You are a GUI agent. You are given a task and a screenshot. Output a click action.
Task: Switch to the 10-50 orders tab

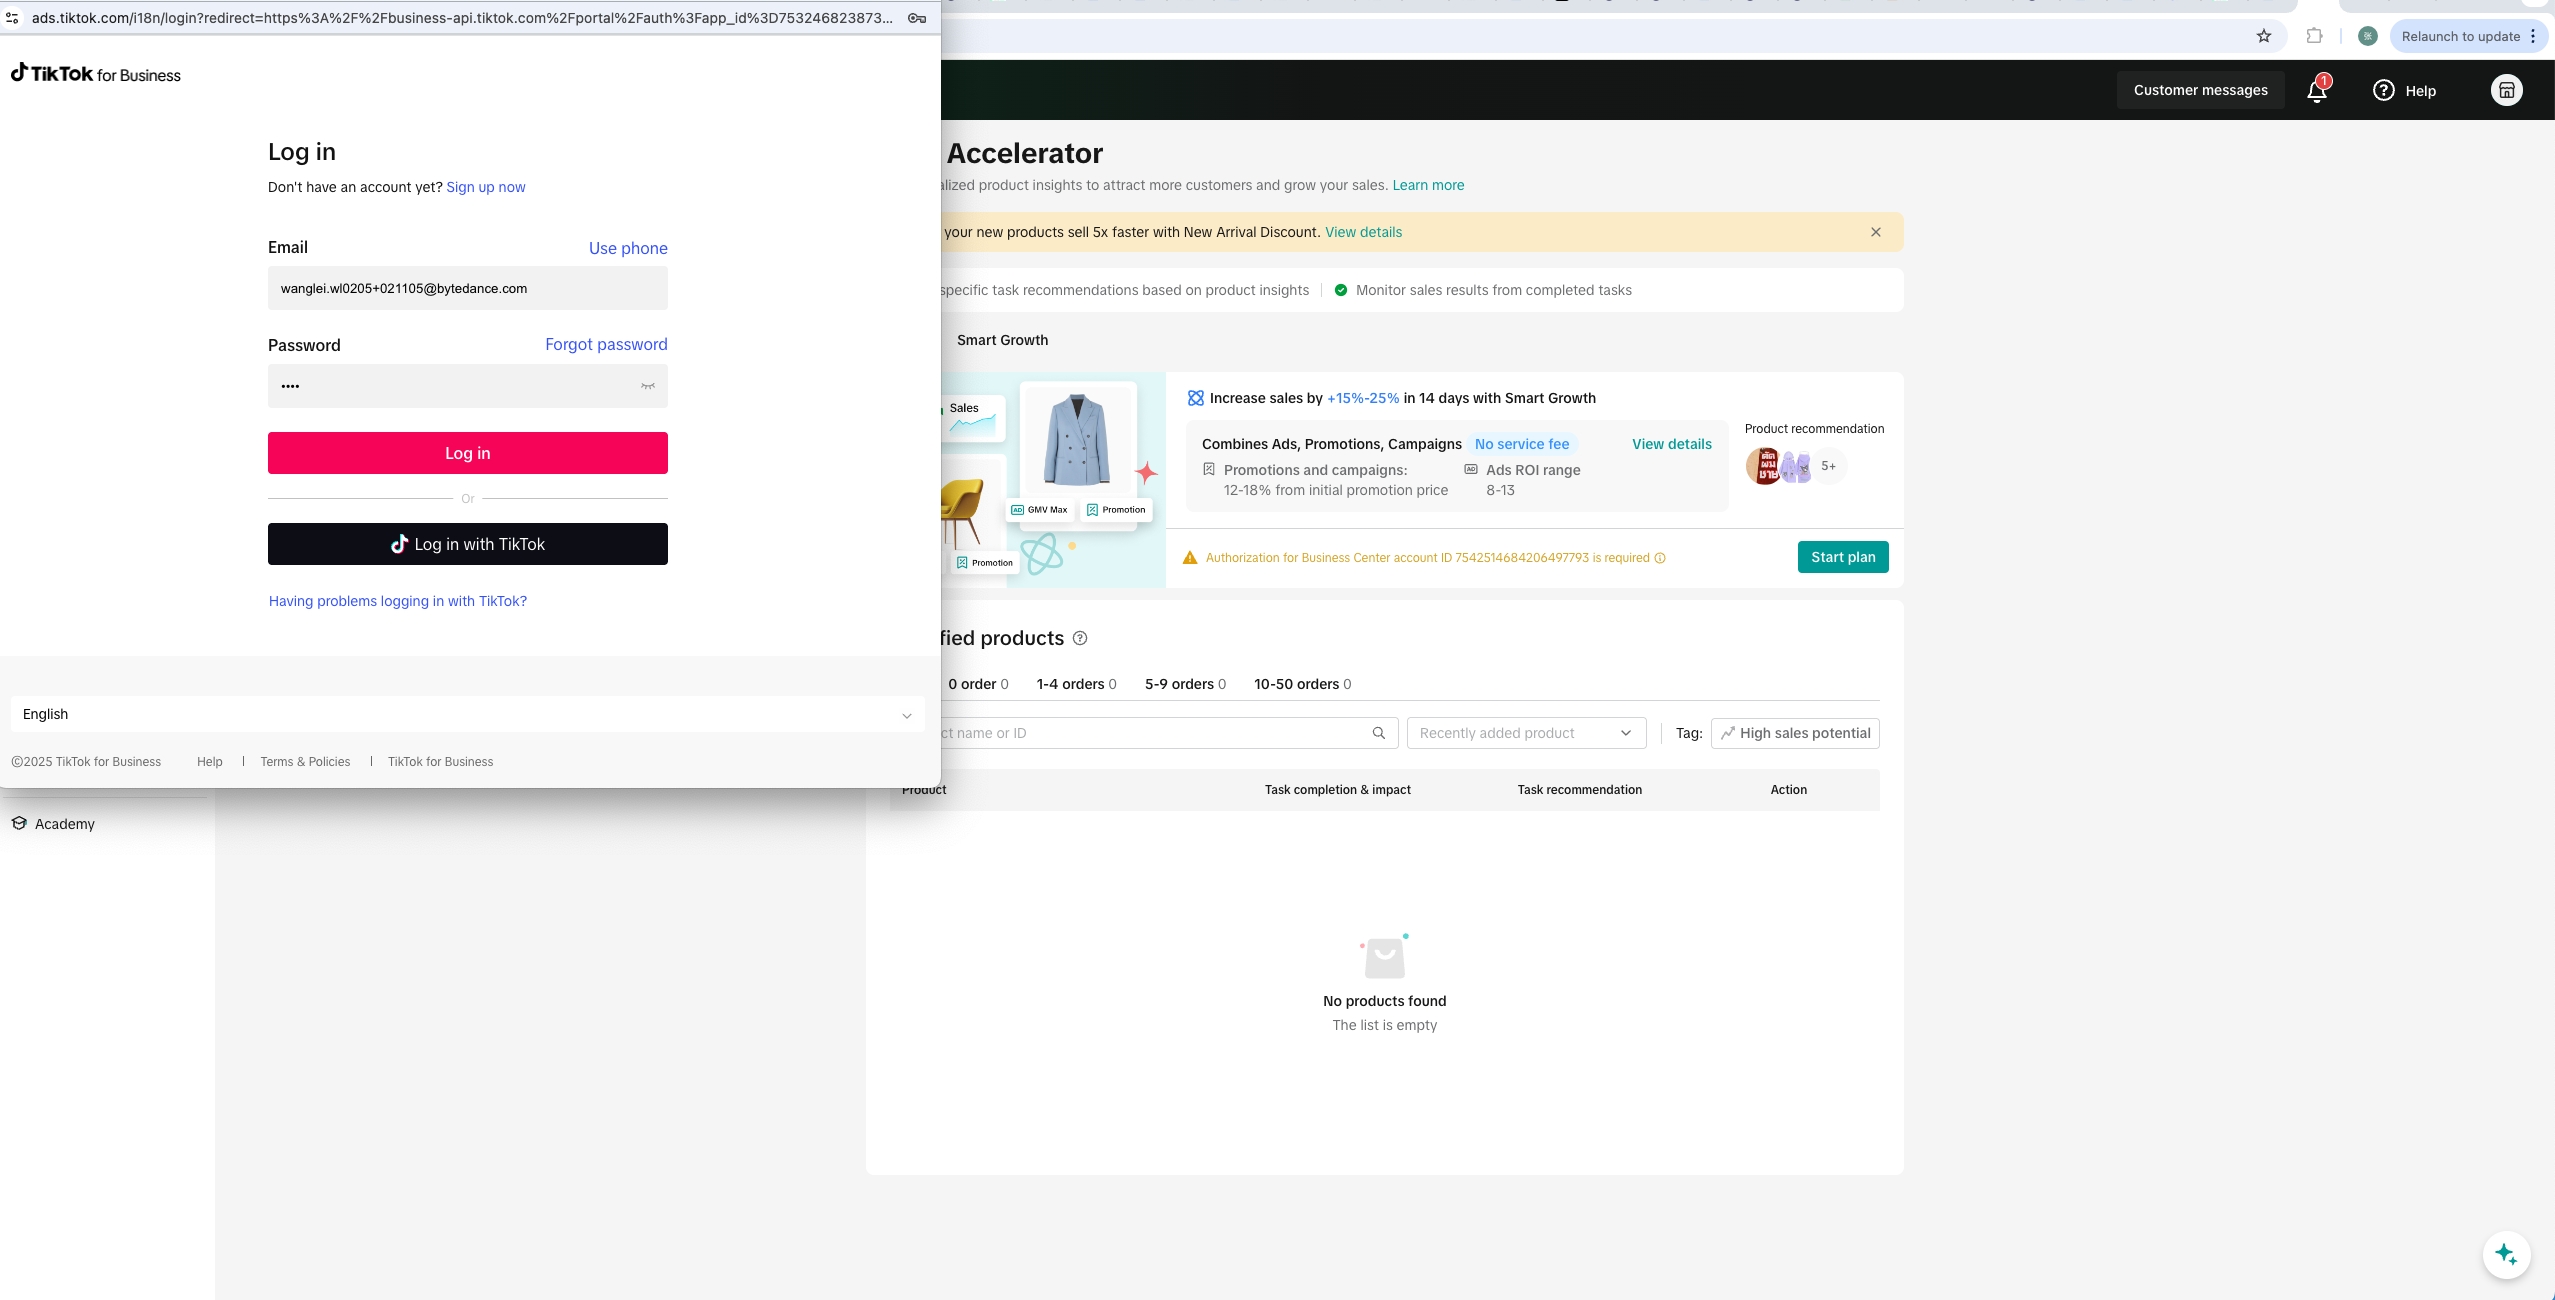coord(1302,684)
